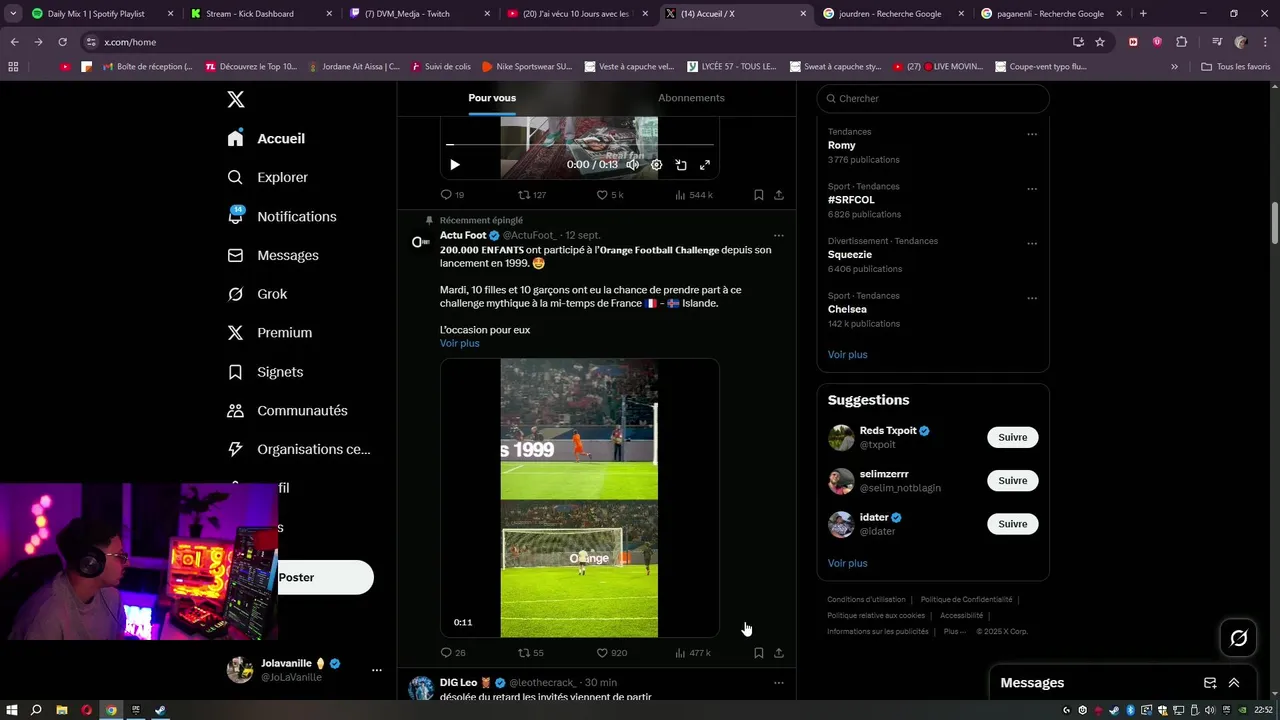Follow selimzerrr
Image resolution: width=1280 pixels, height=720 pixels.
click(1012, 481)
